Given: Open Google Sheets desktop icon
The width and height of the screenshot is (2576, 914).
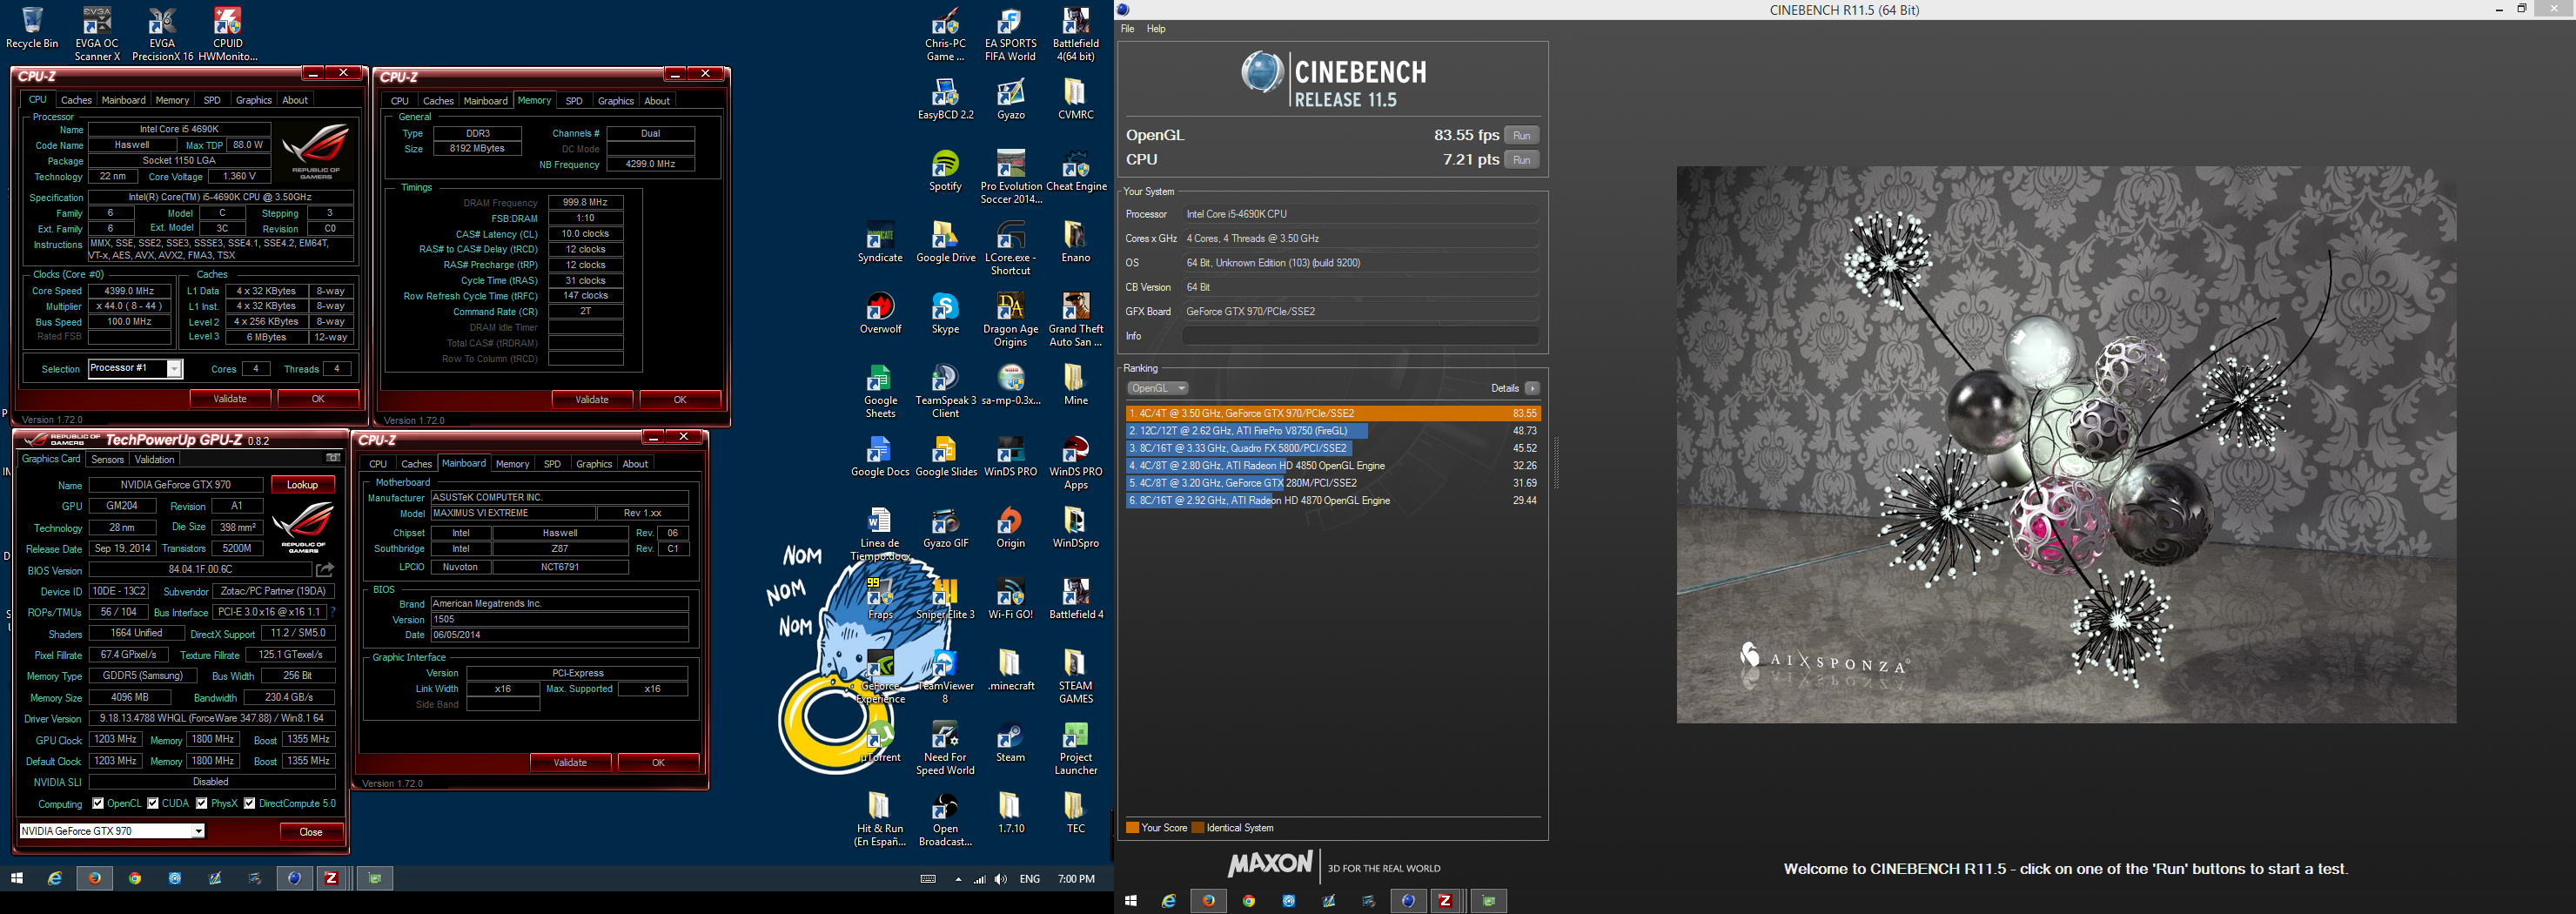Looking at the screenshot, I should tap(880, 390).
